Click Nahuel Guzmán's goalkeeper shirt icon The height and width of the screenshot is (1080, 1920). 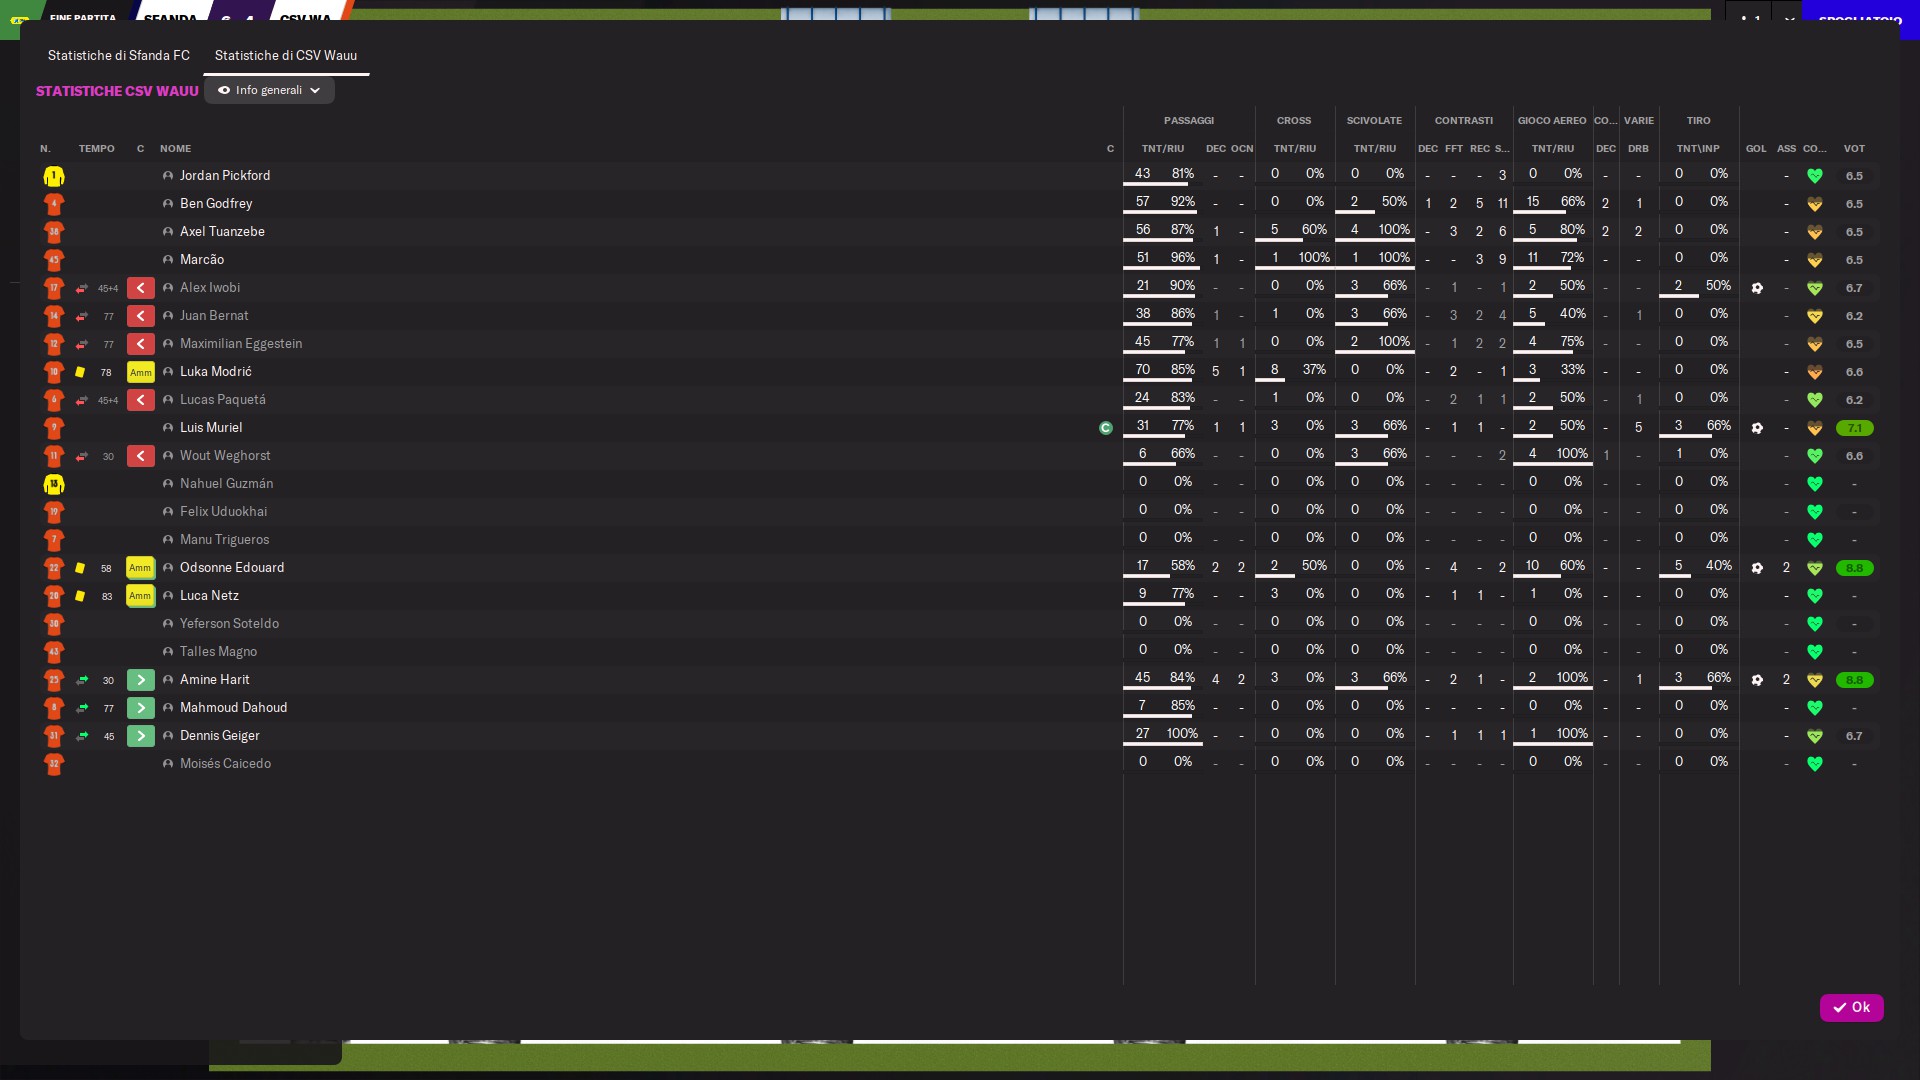pyautogui.click(x=54, y=484)
